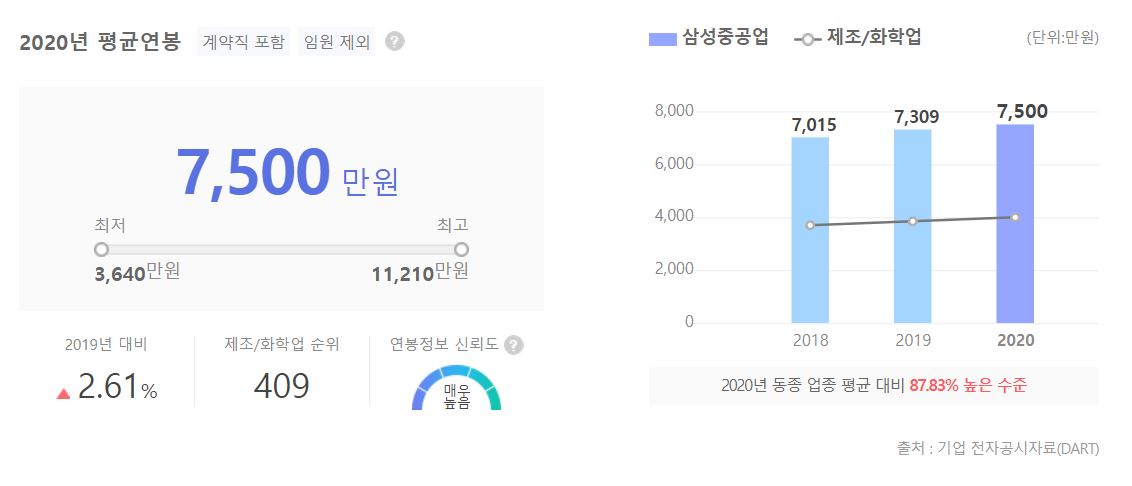Click the 2020년 평균연봉 heading
The height and width of the screenshot is (486, 1132).
pyautogui.click(x=100, y=42)
